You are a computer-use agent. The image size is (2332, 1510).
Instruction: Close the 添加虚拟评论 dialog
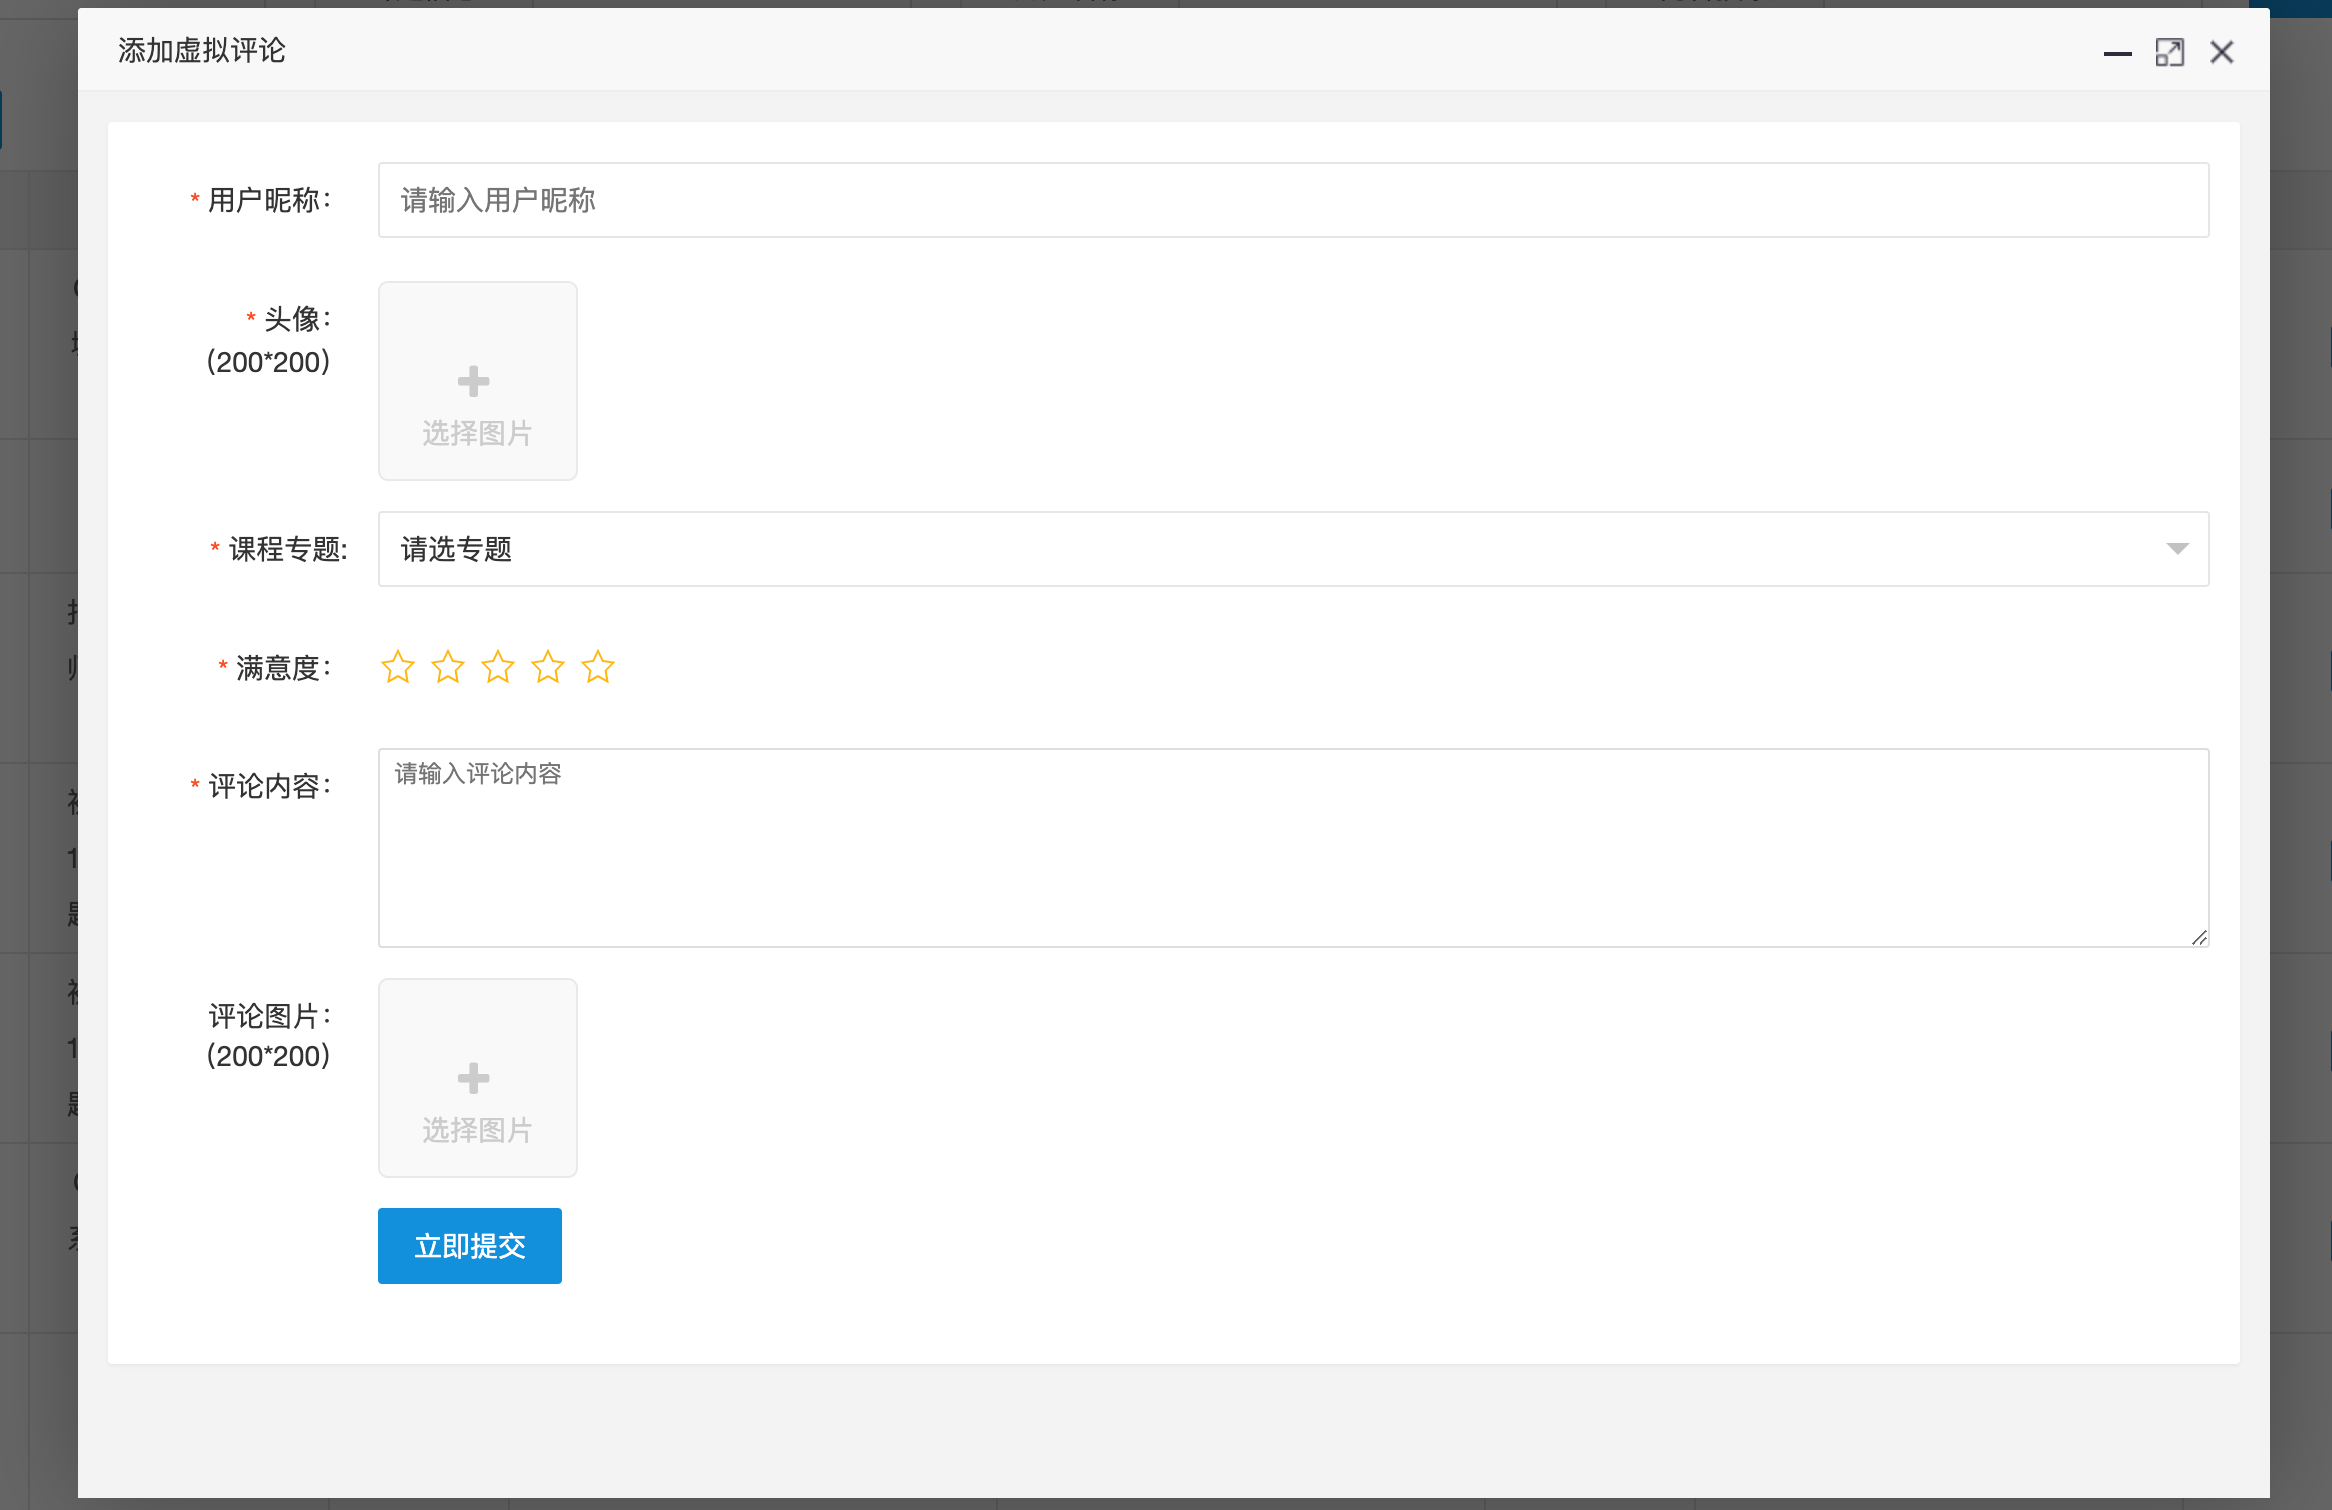[x=2222, y=53]
